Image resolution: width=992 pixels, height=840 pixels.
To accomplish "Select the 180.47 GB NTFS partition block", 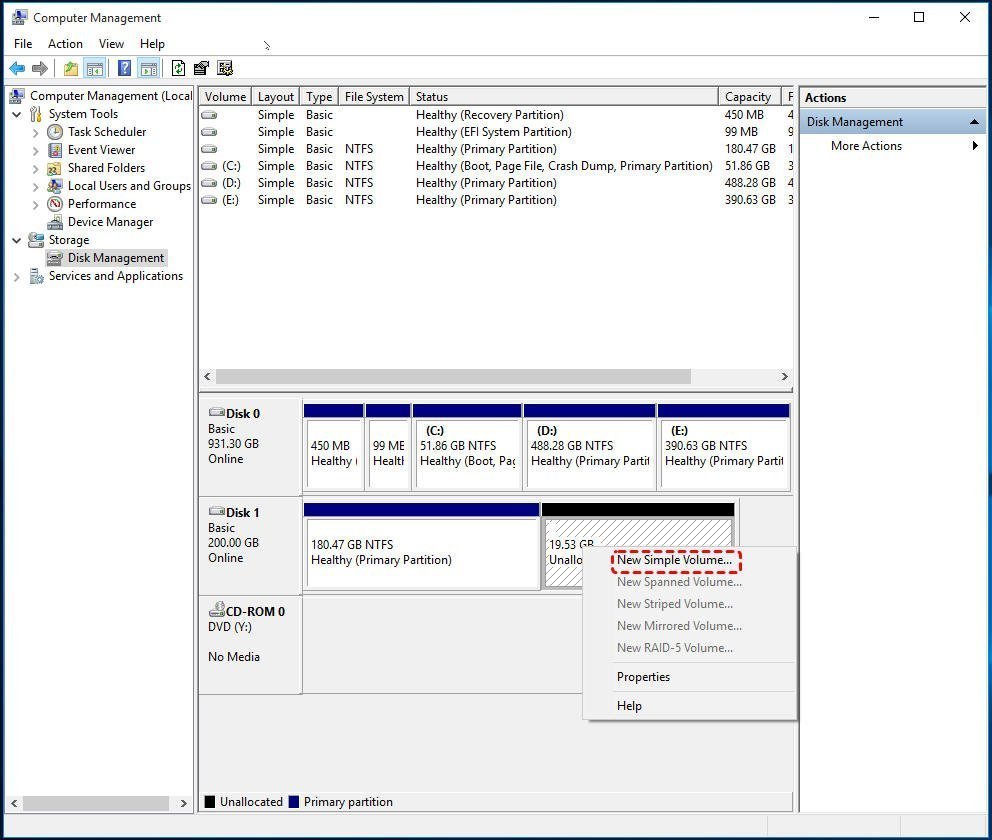I will point(421,552).
